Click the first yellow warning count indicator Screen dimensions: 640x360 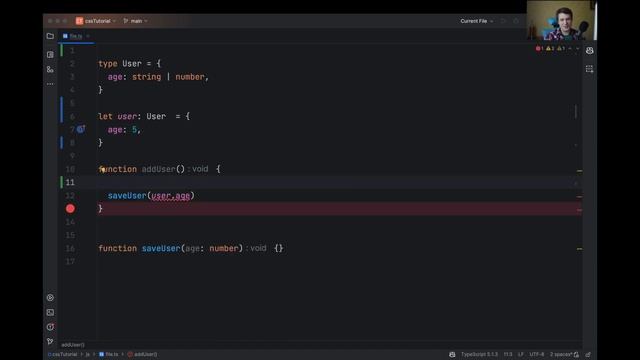point(550,49)
